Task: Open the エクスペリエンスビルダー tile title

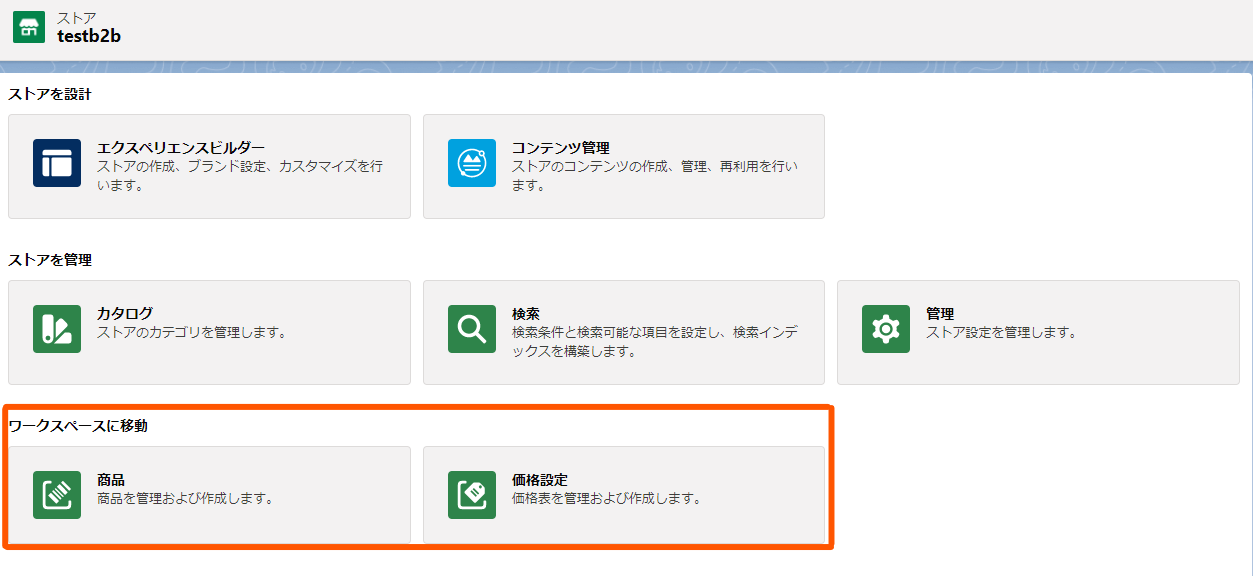Action: pos(181,148)
